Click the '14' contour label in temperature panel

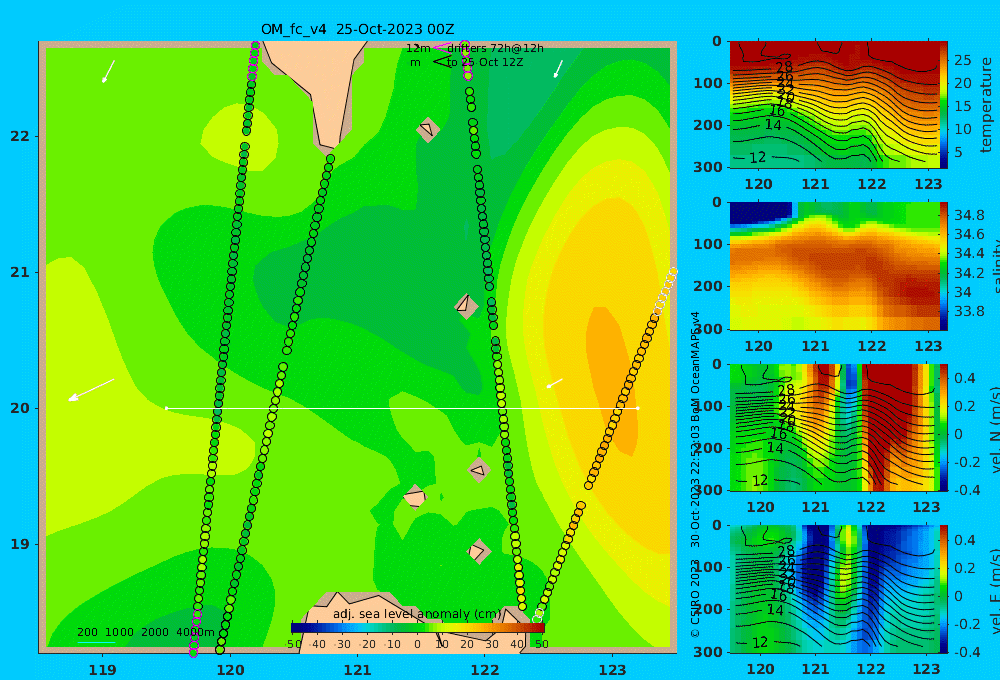click(773, 125)
